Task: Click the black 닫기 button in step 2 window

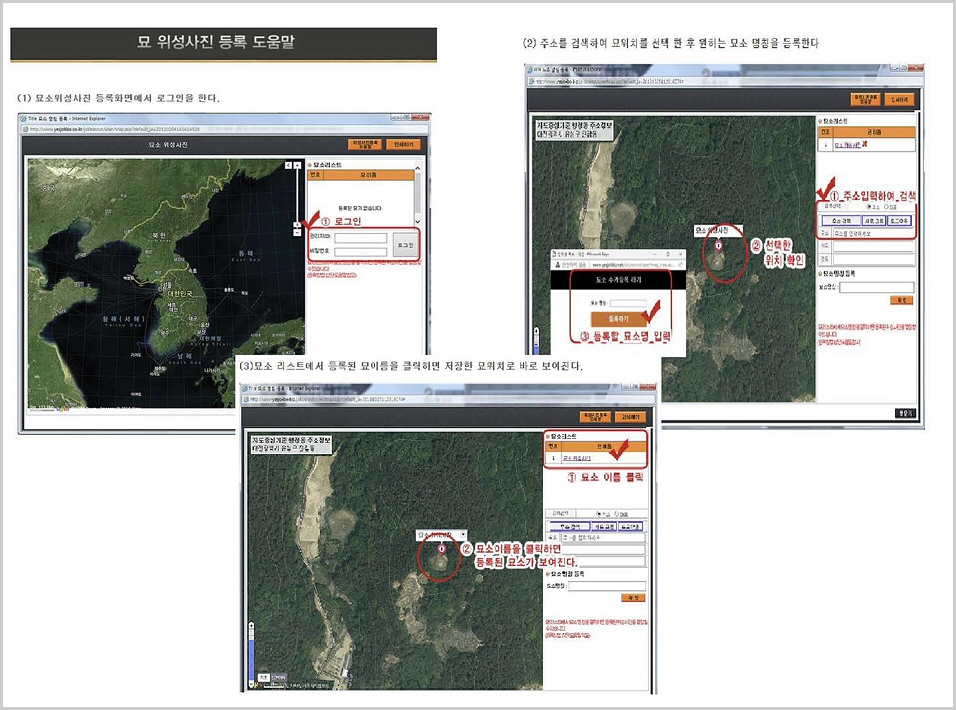Action: point(905,413)
